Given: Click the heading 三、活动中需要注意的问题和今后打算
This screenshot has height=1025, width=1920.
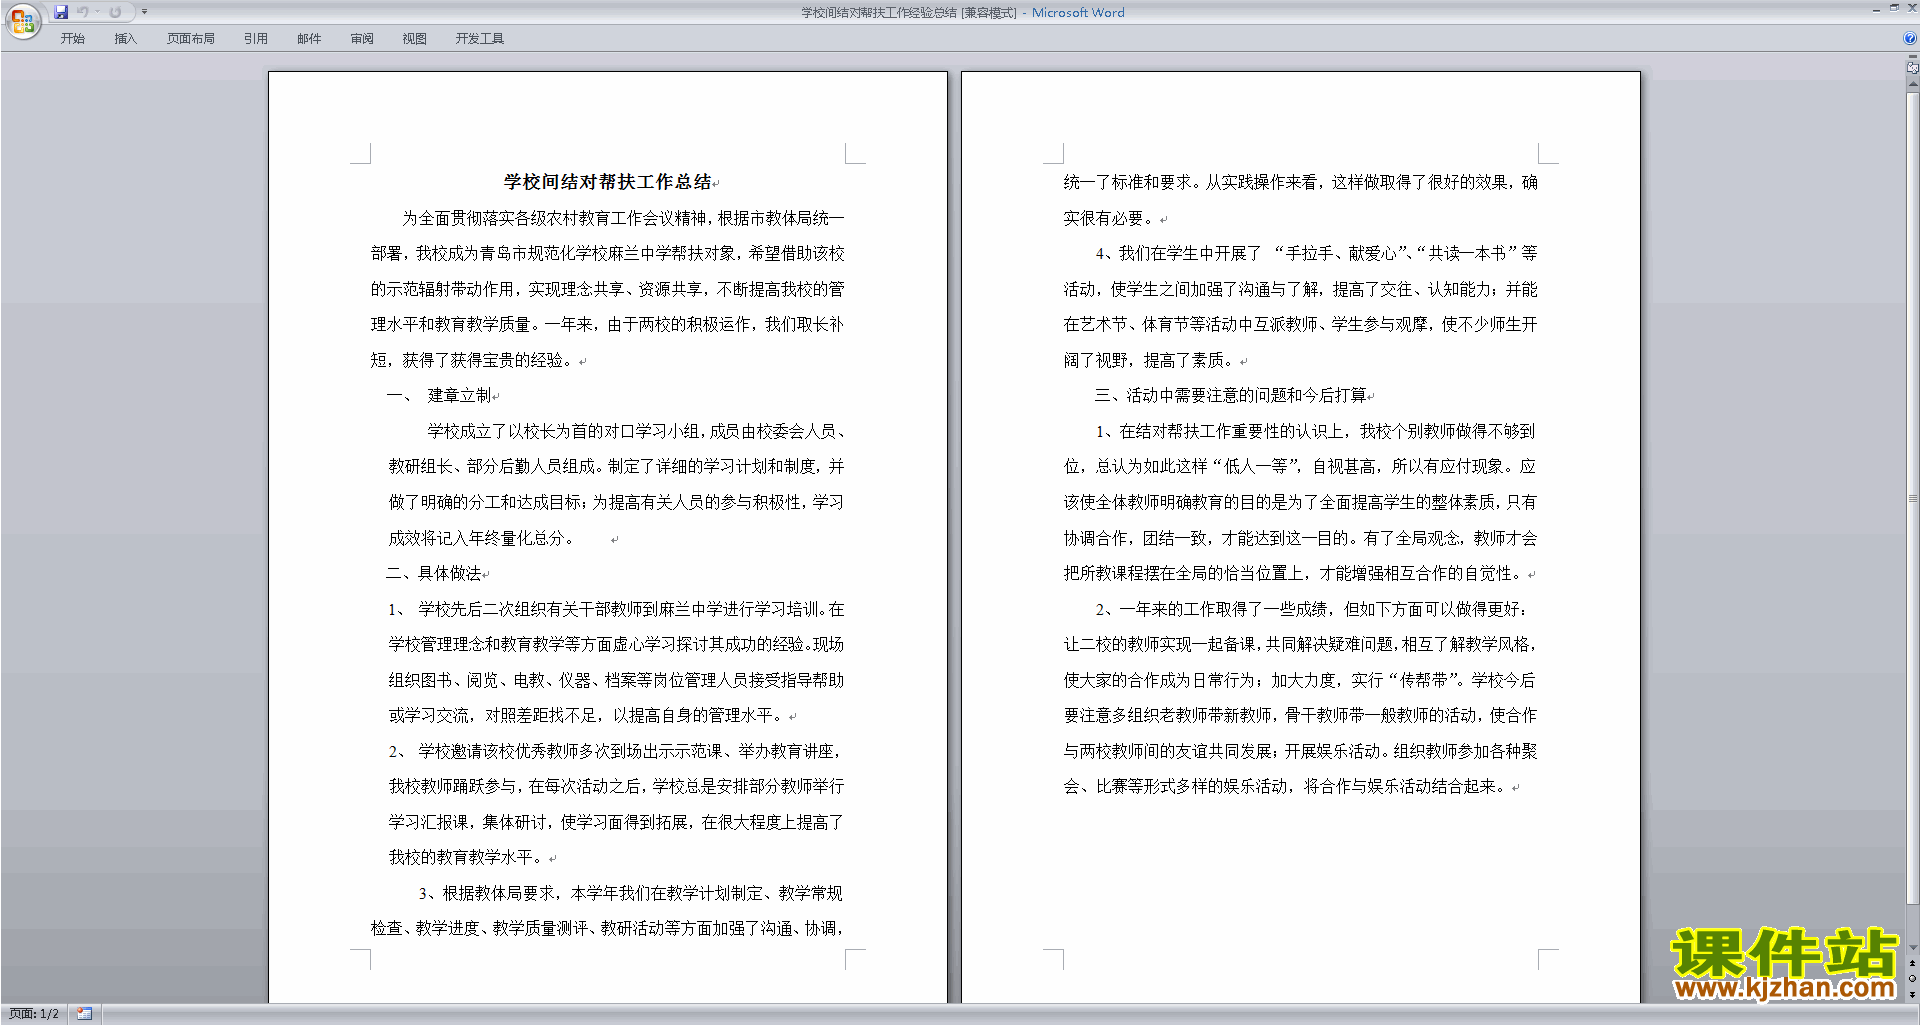Looking at the screenshot, I should (1231, 395).
